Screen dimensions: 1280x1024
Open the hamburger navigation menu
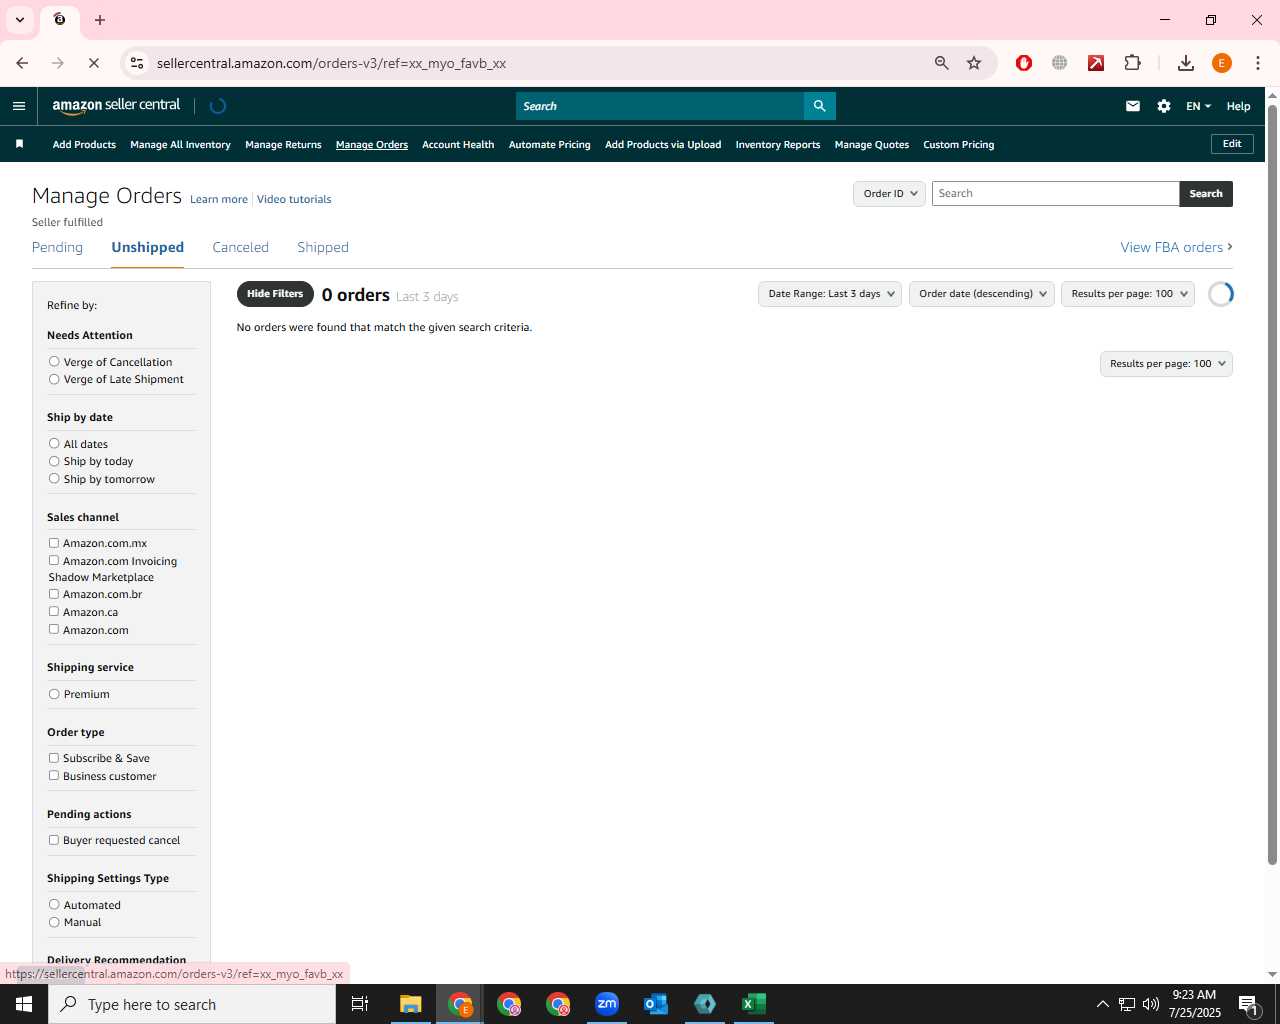[19, 106]
